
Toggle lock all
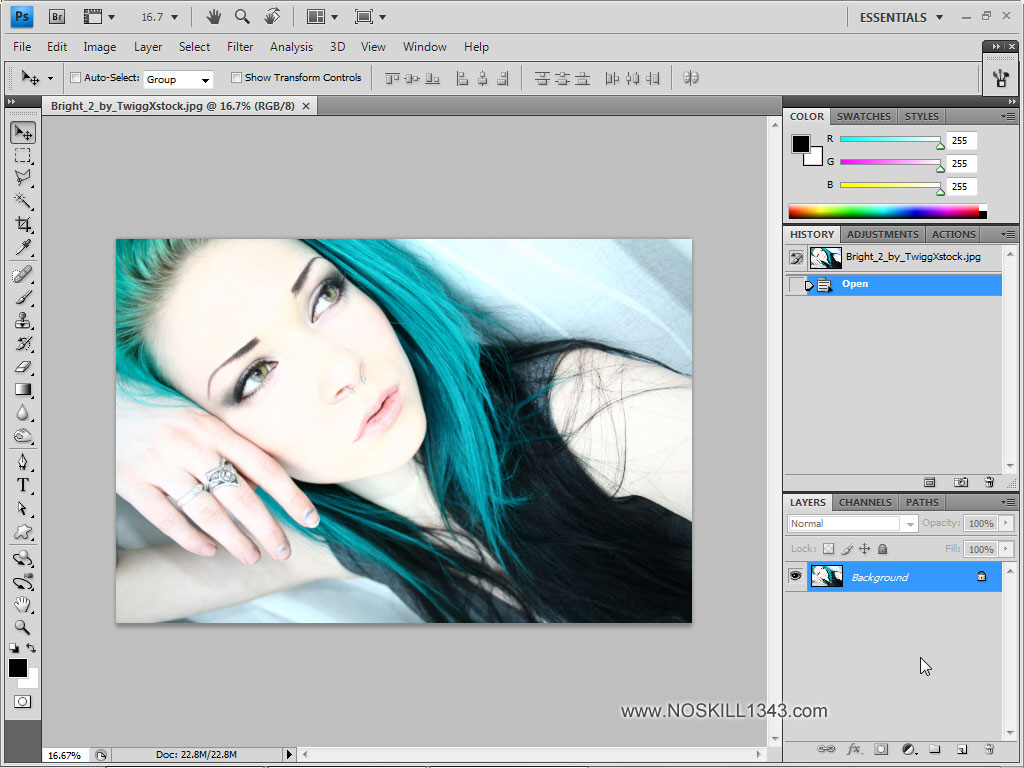point(882,549)
